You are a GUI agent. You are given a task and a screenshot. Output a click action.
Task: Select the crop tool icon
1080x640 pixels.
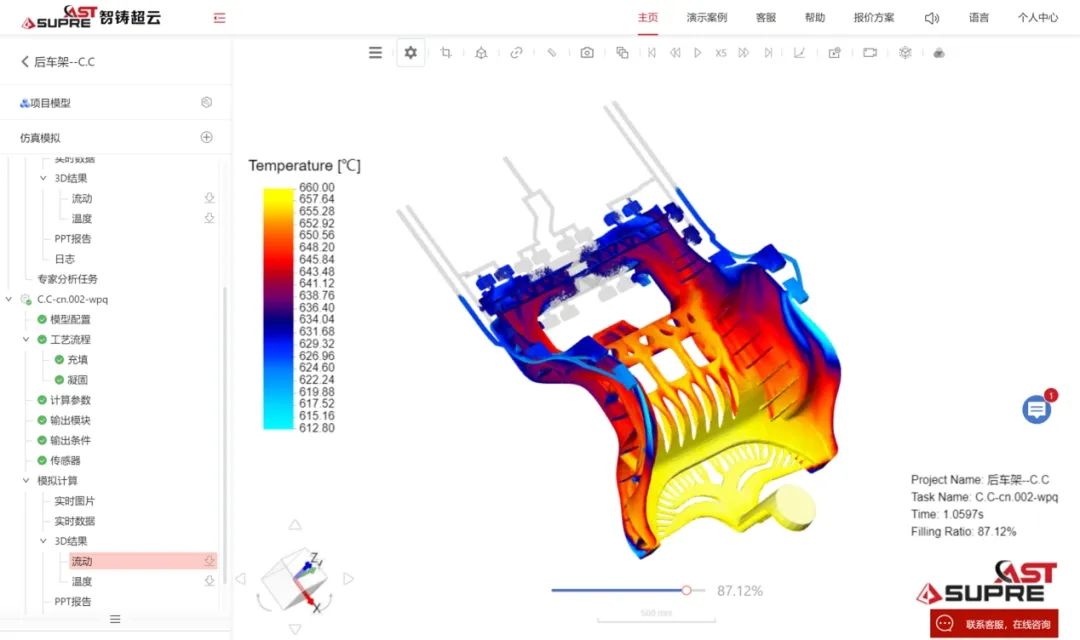(x=446, y=53)
